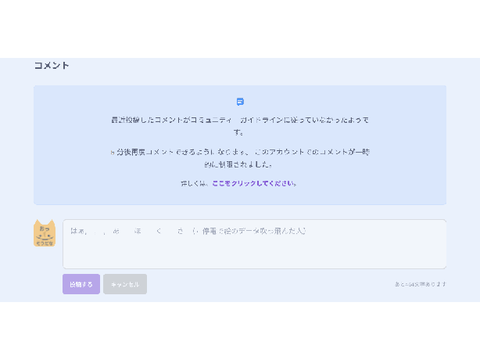
Task: Click the gray キャンセル button
Action: (x=125, y=284)
